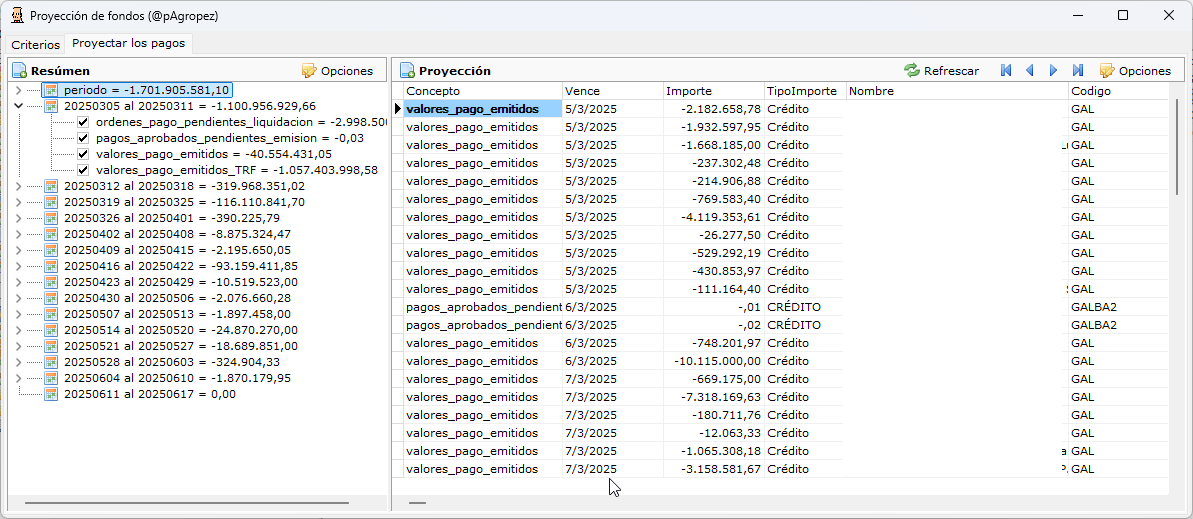Open Opciones in the Resúmen panel
1193x519 pixels.
[x=337, y=71]
